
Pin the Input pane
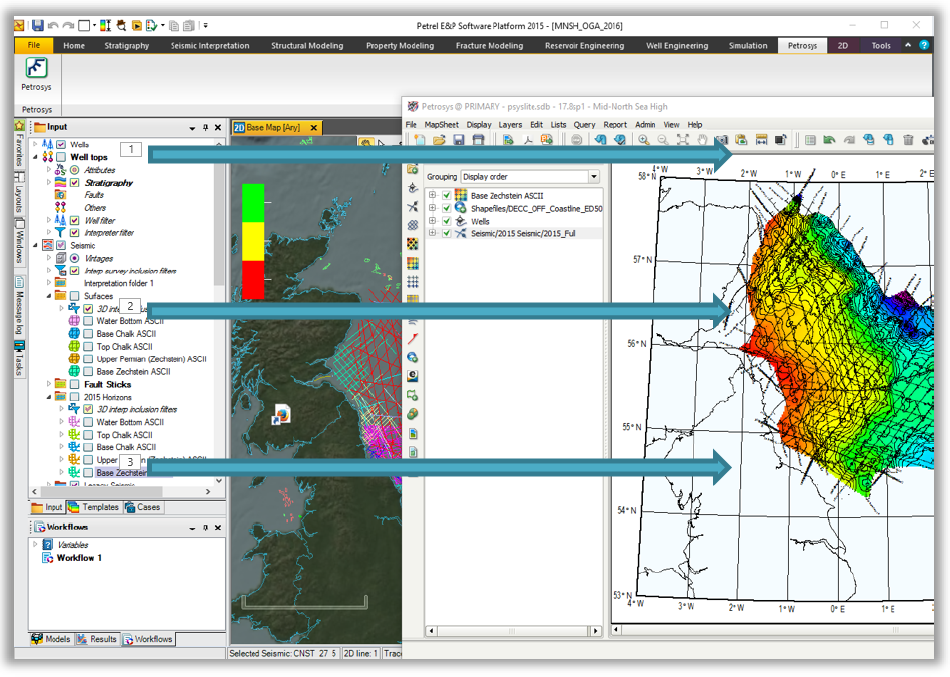[x=205, y=127]
